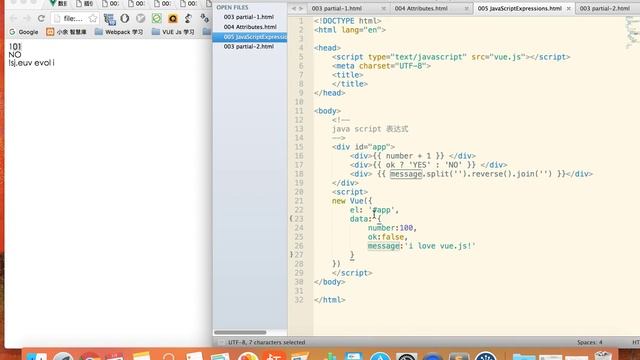This screenshot has width=640, height=360.
Task: Open the VUE Js 学习 bookmarks folder
Action: click(x=173, y=31)
